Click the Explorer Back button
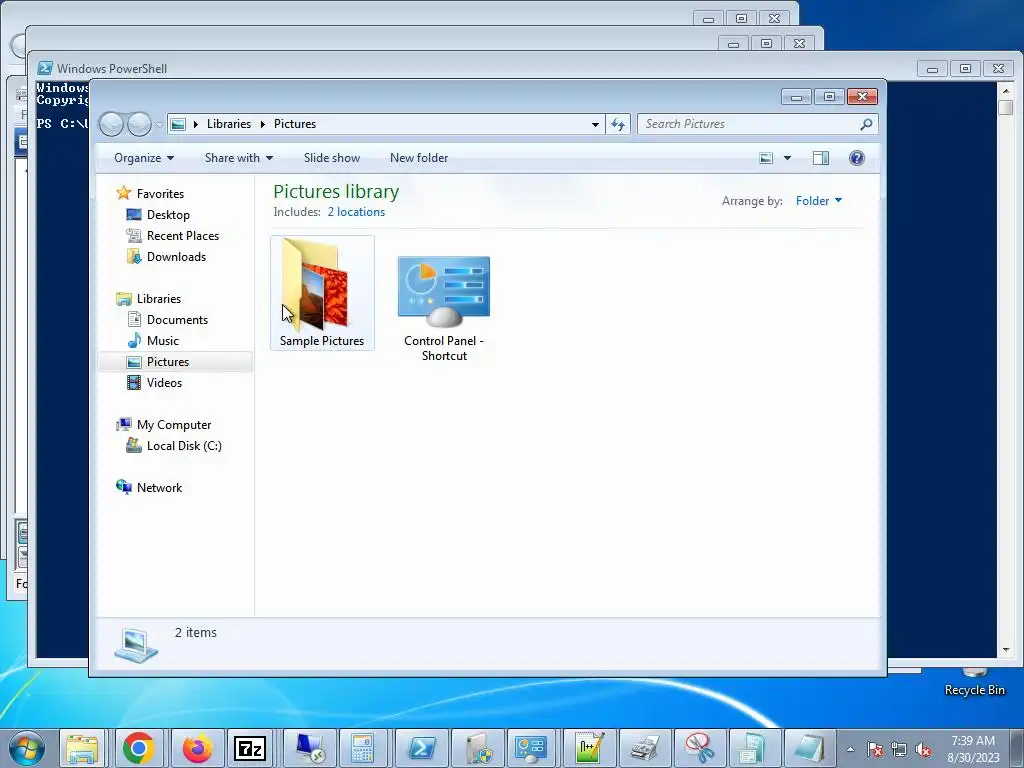Image resolution: width=1024 pixels, height=768 pixels. [112, 124]
